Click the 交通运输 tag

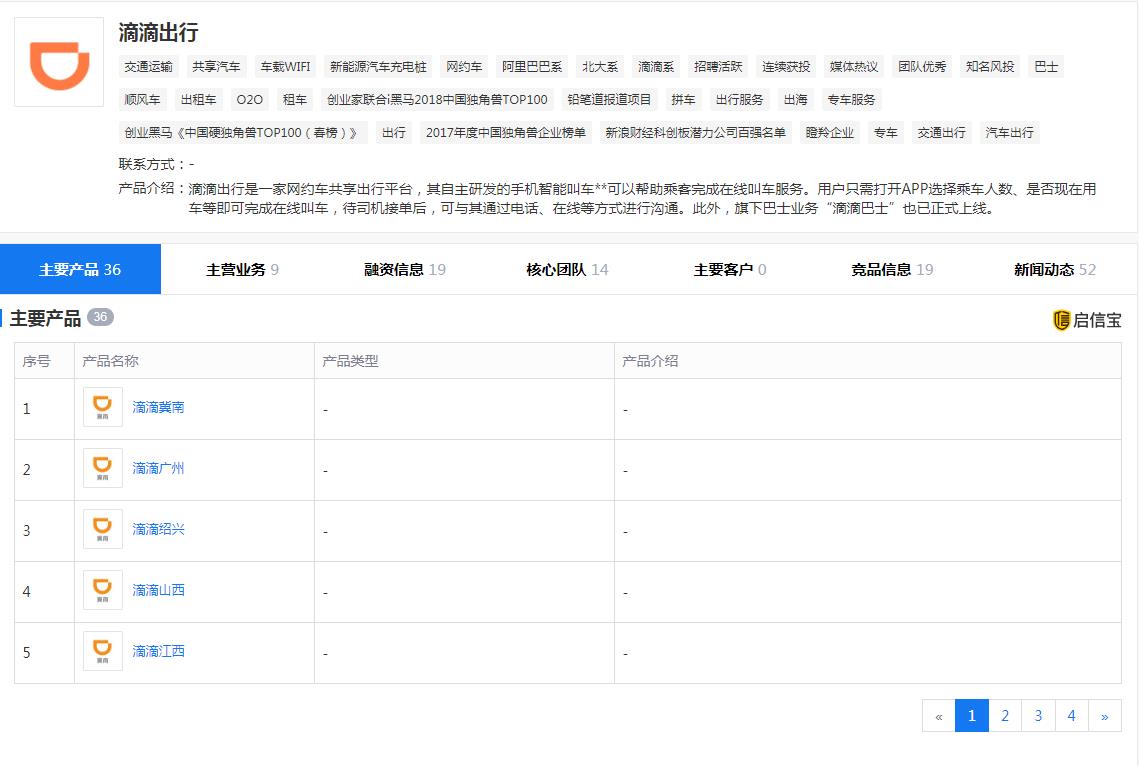[148, 67]
